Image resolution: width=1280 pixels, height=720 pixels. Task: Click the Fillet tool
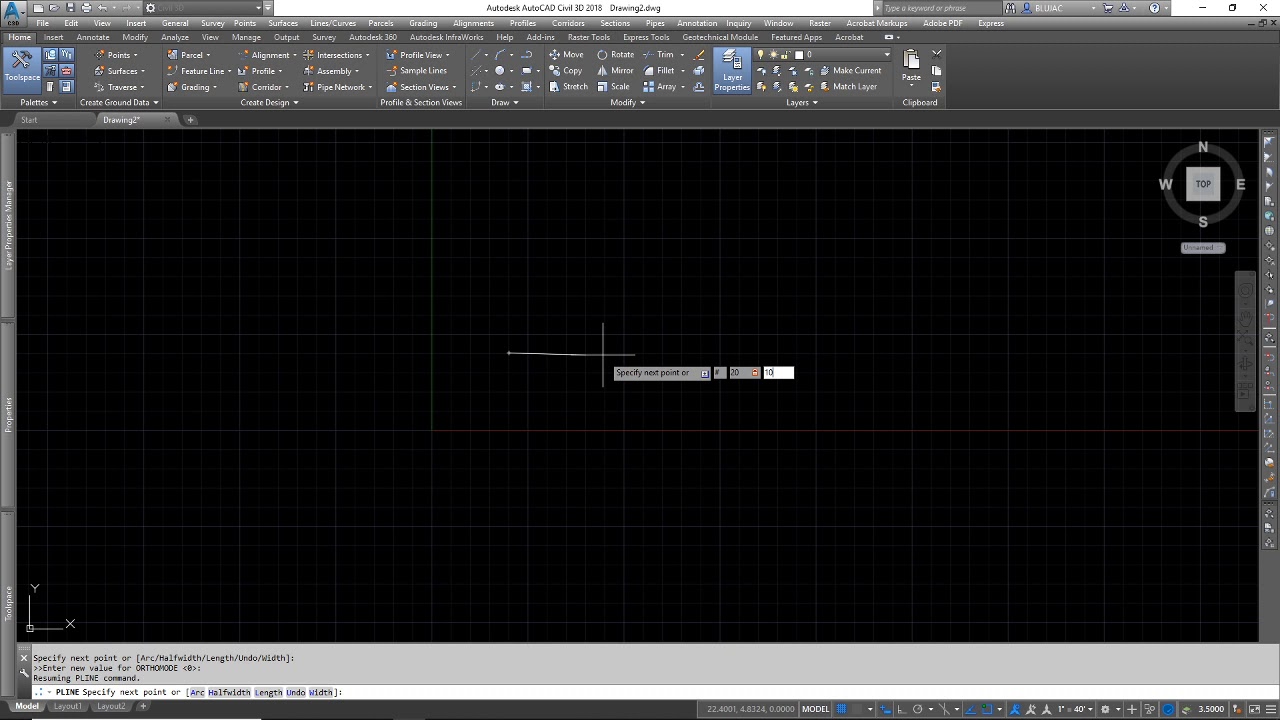coord(658,71)
